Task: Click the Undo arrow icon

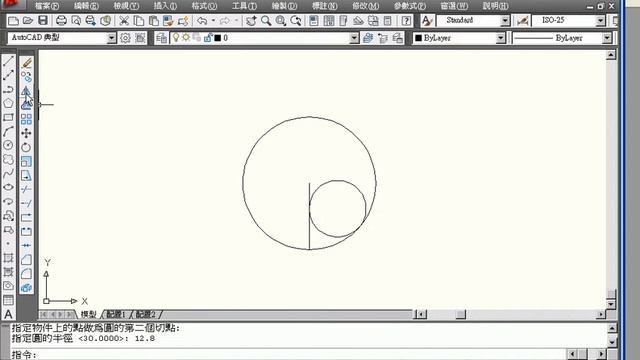Action: click(x=202, y=20)
